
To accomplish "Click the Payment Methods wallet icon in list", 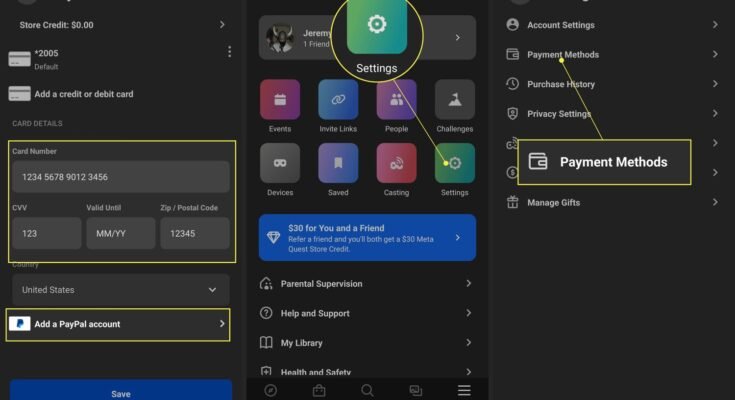I will pos(512,54).
